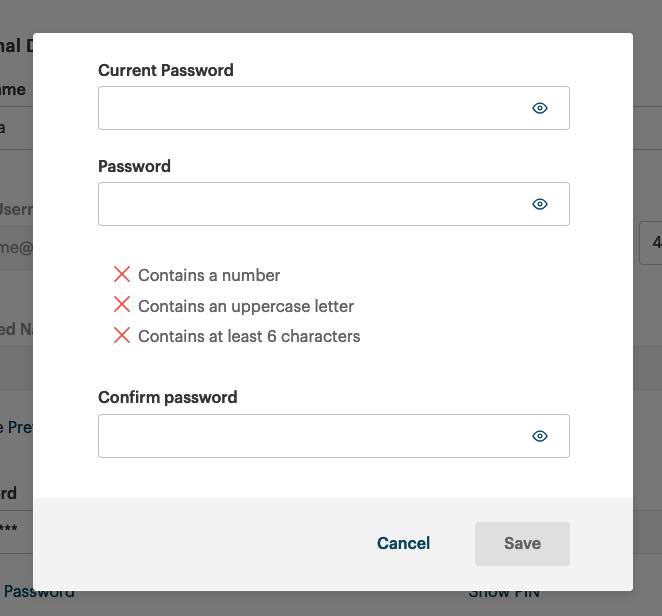The height and width of the screenshot is (616, 662).
Task: Click red X beside at least 6 characters
Action: pos(122,336)
